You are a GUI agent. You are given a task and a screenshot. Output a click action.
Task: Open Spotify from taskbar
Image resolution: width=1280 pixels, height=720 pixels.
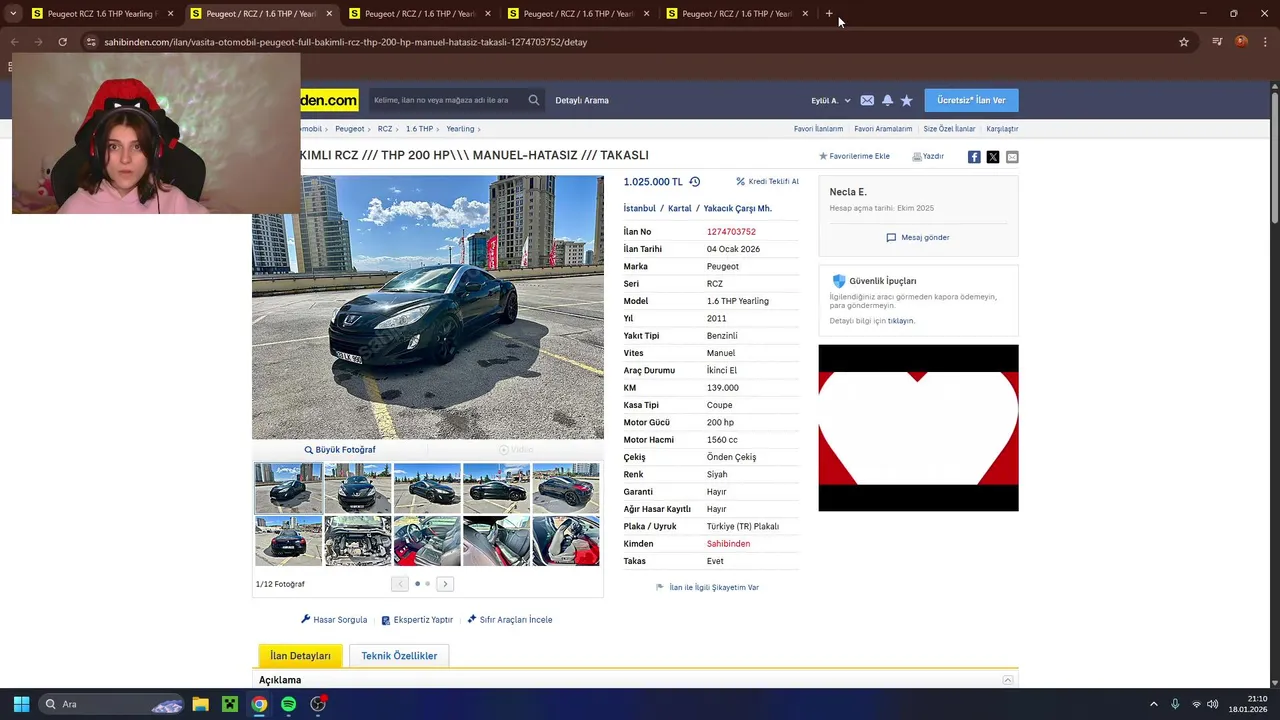point(288,704)
